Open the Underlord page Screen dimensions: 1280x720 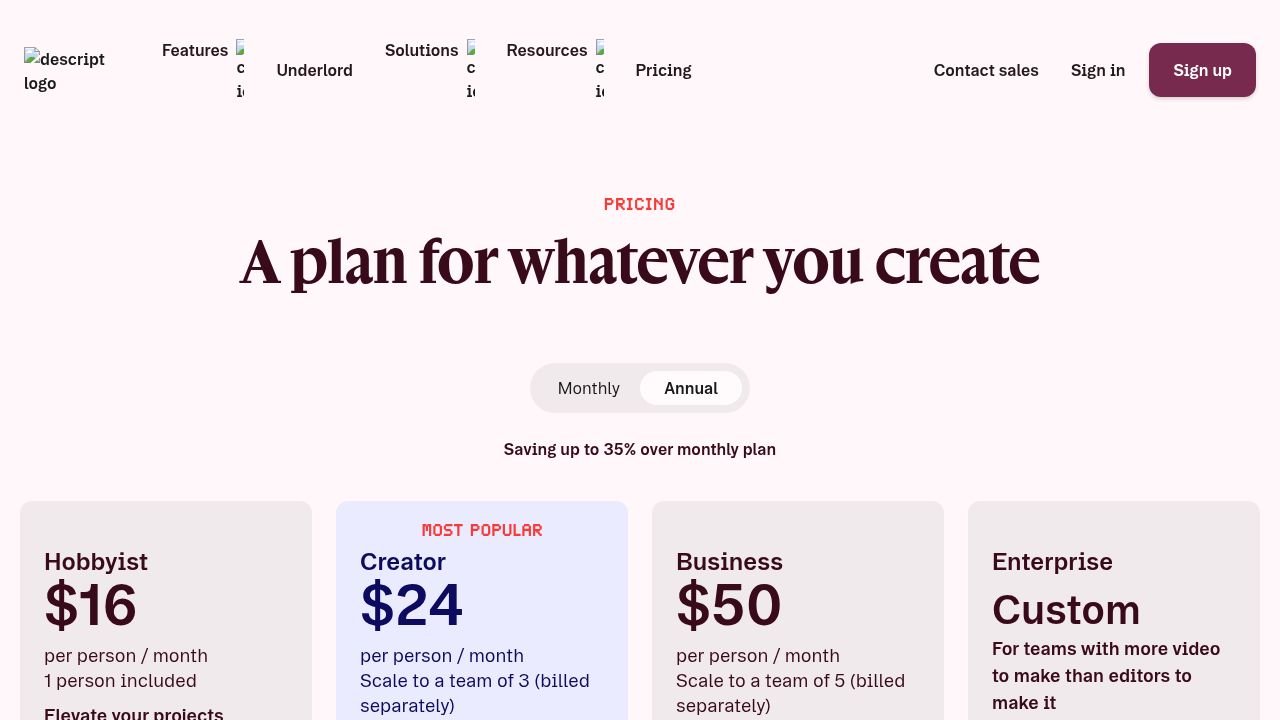tap(314, 70)
